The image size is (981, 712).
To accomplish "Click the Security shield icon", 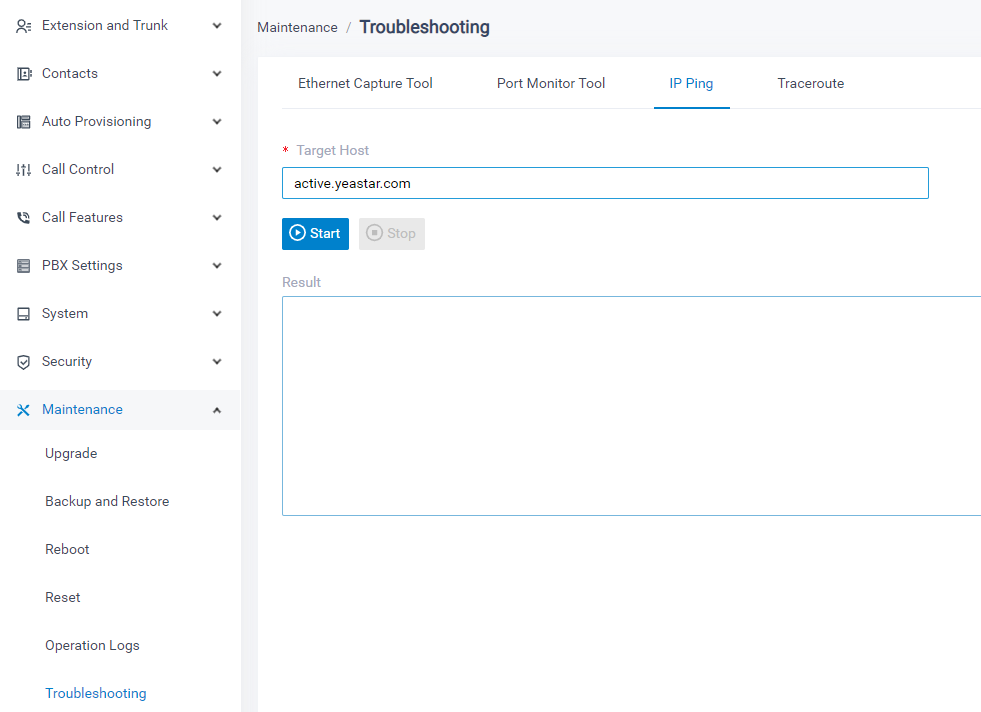I will pos(24,362).
